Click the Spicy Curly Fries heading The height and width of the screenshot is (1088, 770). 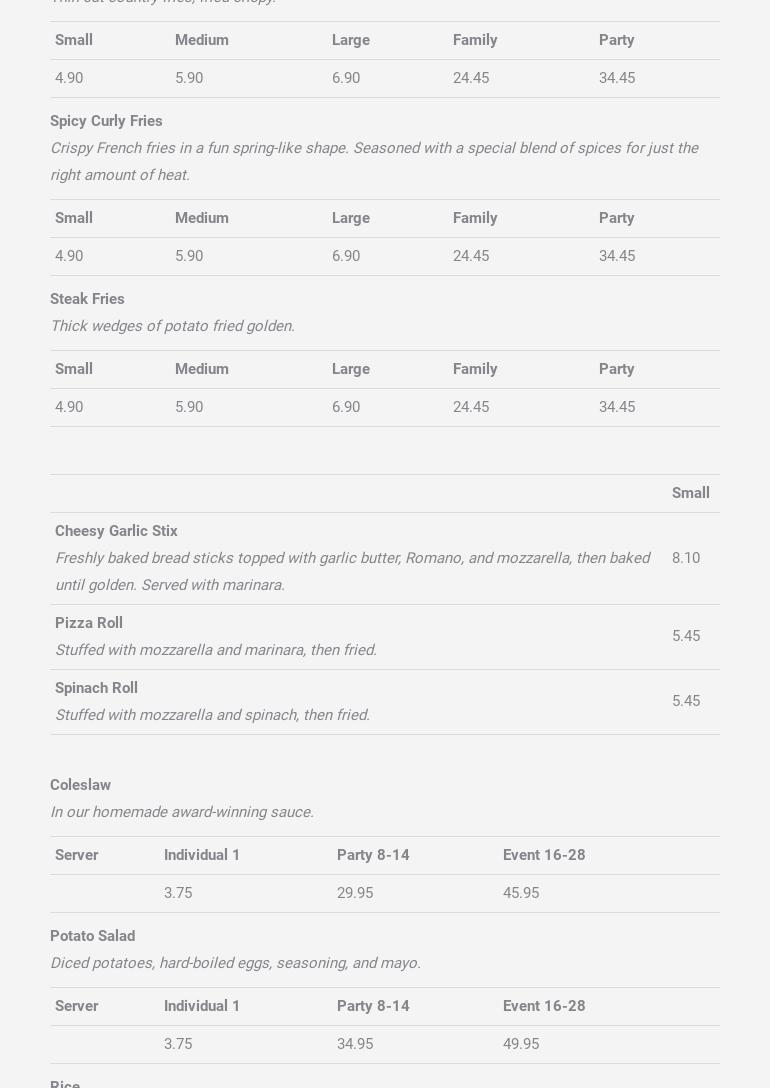click(106, 121)
